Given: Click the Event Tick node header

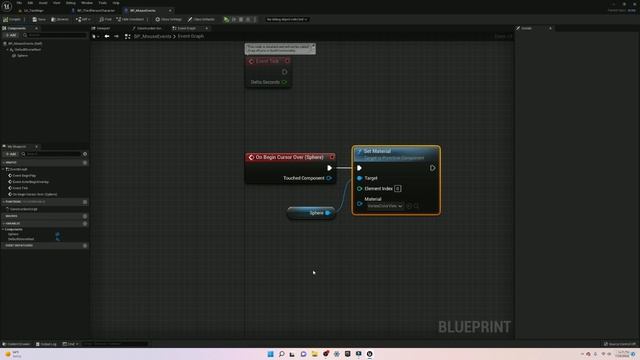Looking at the screenshot, I should 269,61.
